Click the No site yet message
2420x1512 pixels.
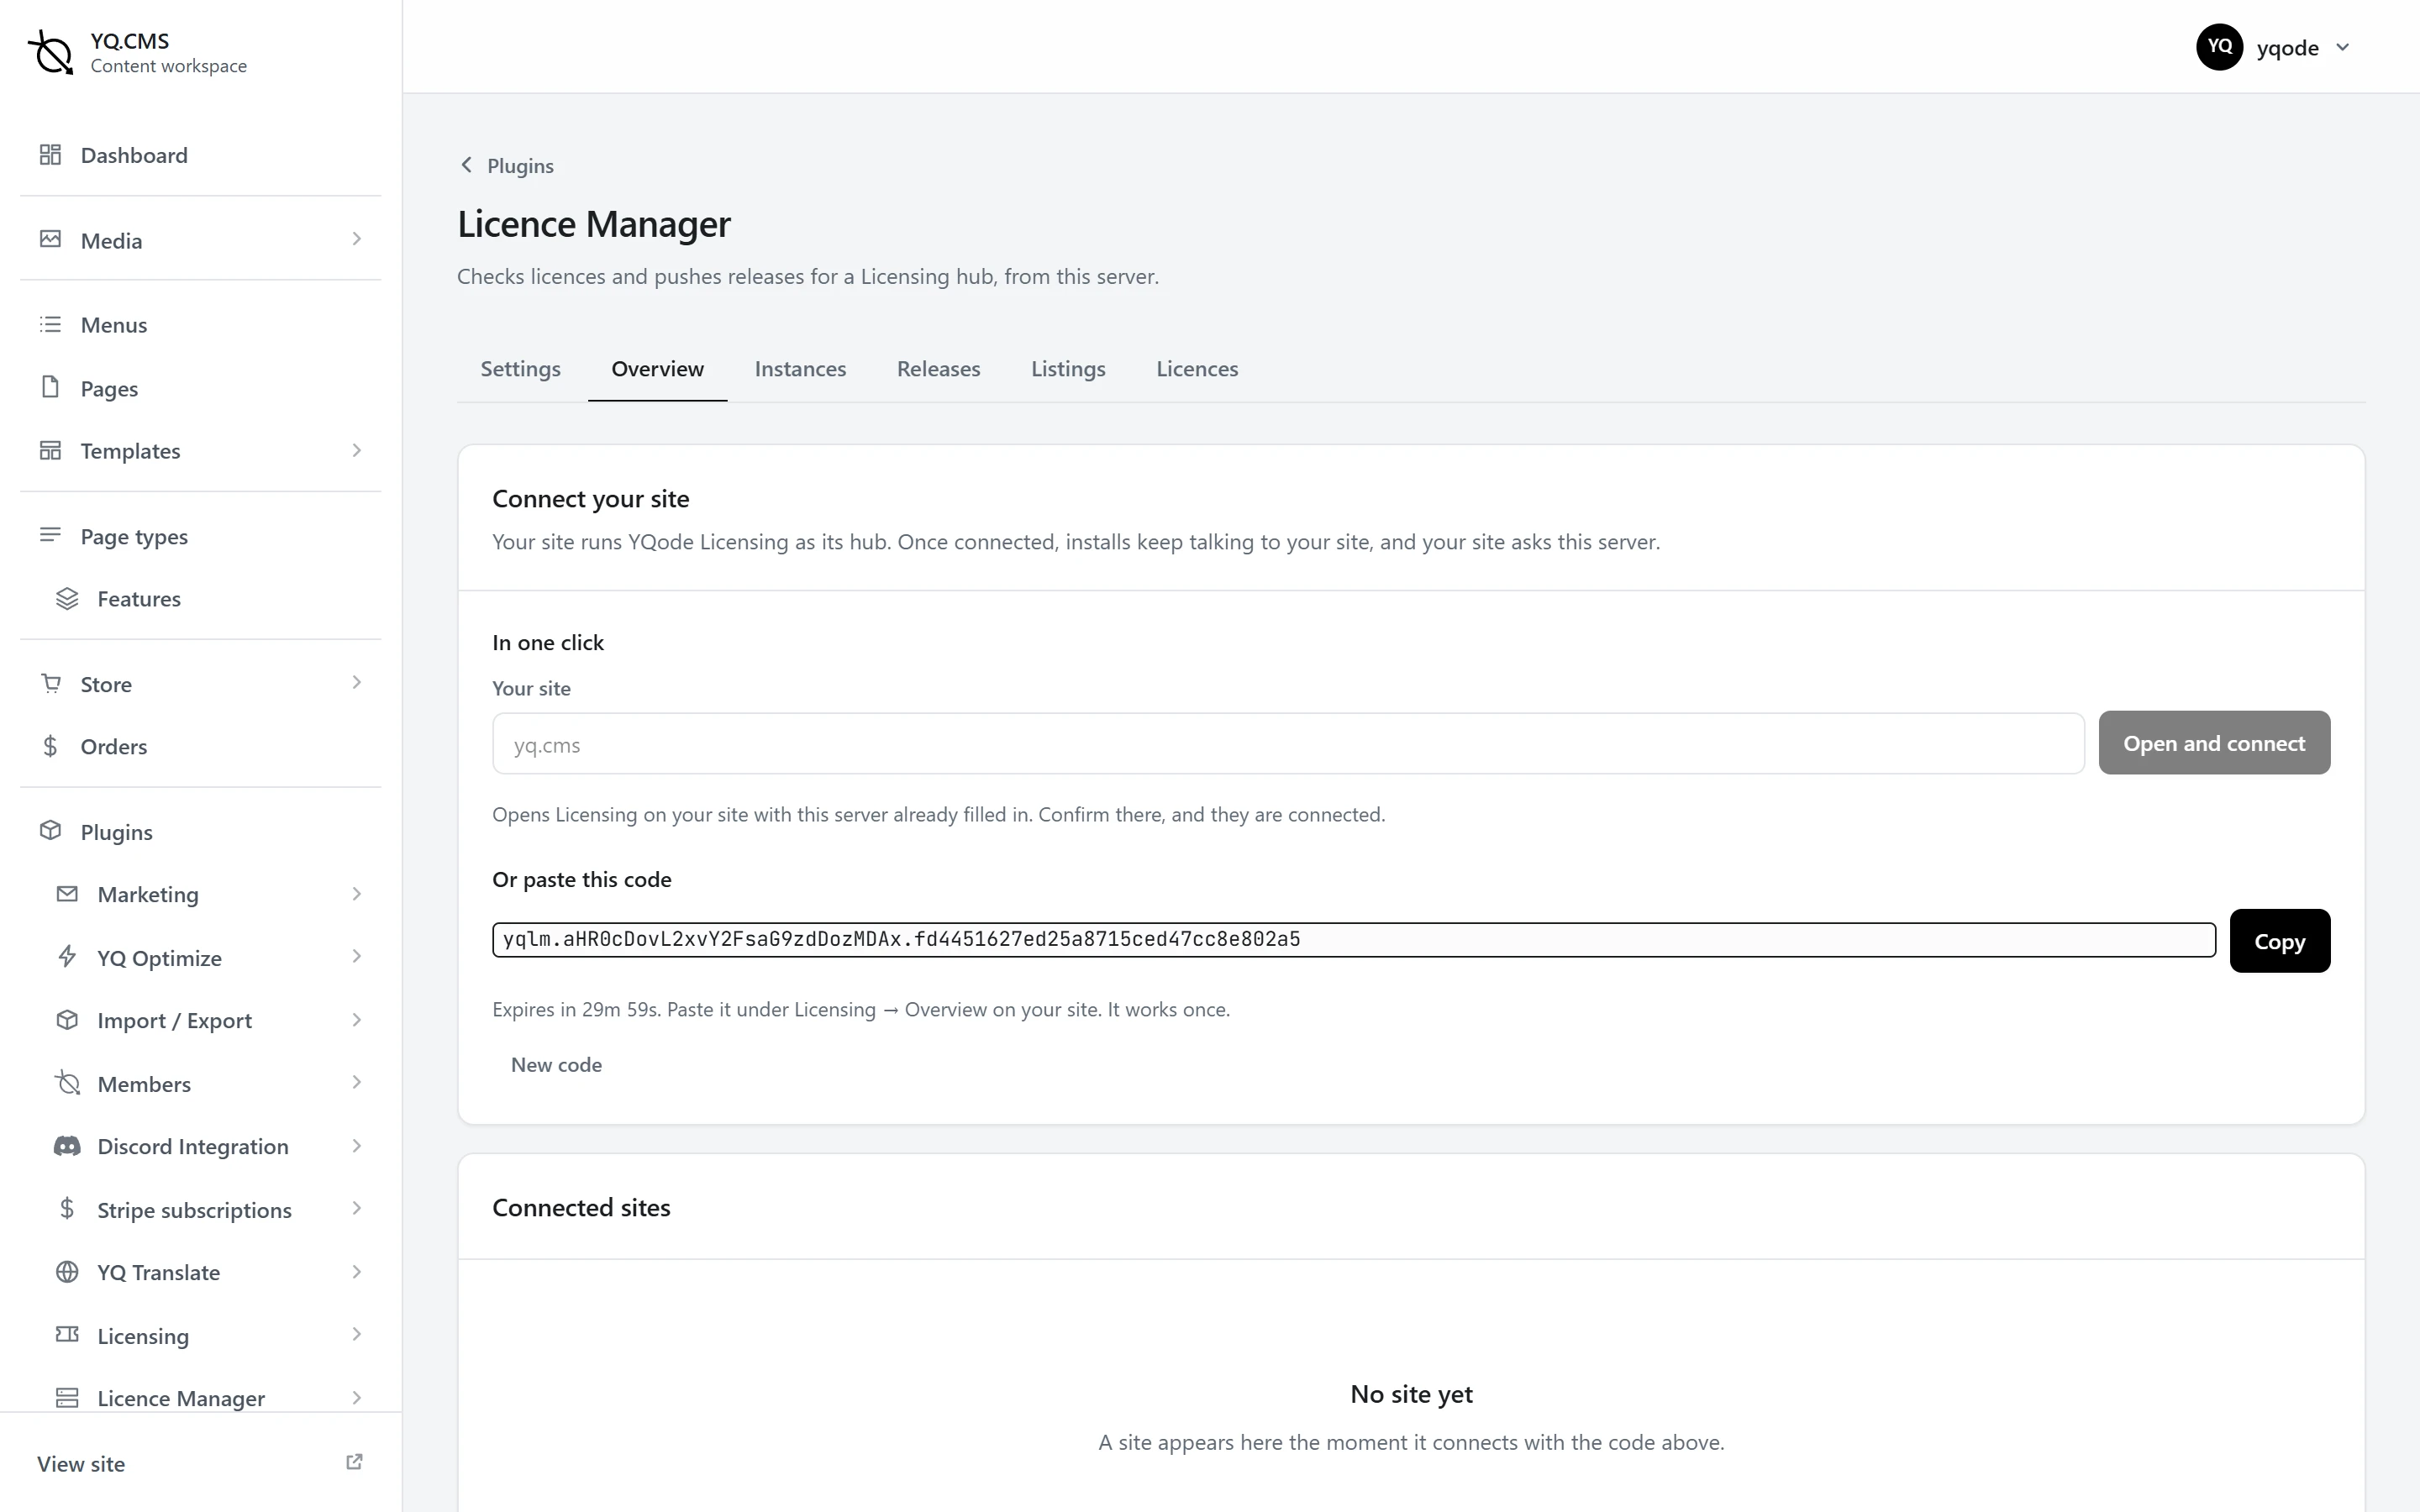(x=1411, y=1394)
